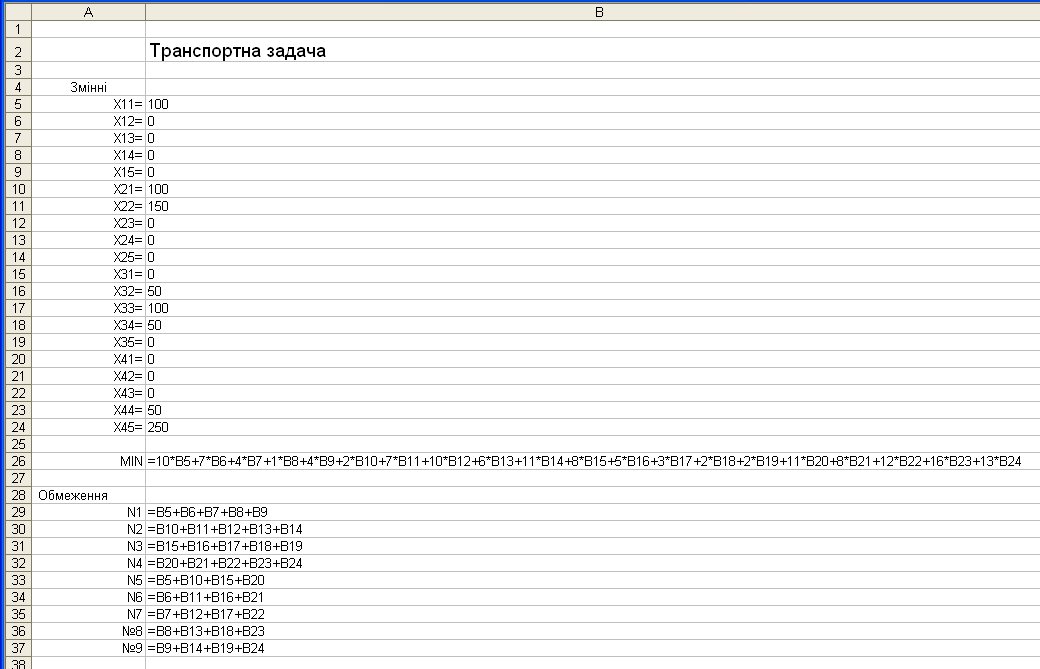
Task: Select the X34= label cell
Action: click(x=88, y=325)
